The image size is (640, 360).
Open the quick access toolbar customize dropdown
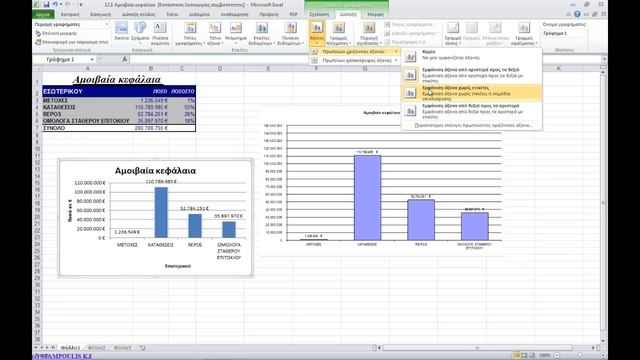(81, 4)
